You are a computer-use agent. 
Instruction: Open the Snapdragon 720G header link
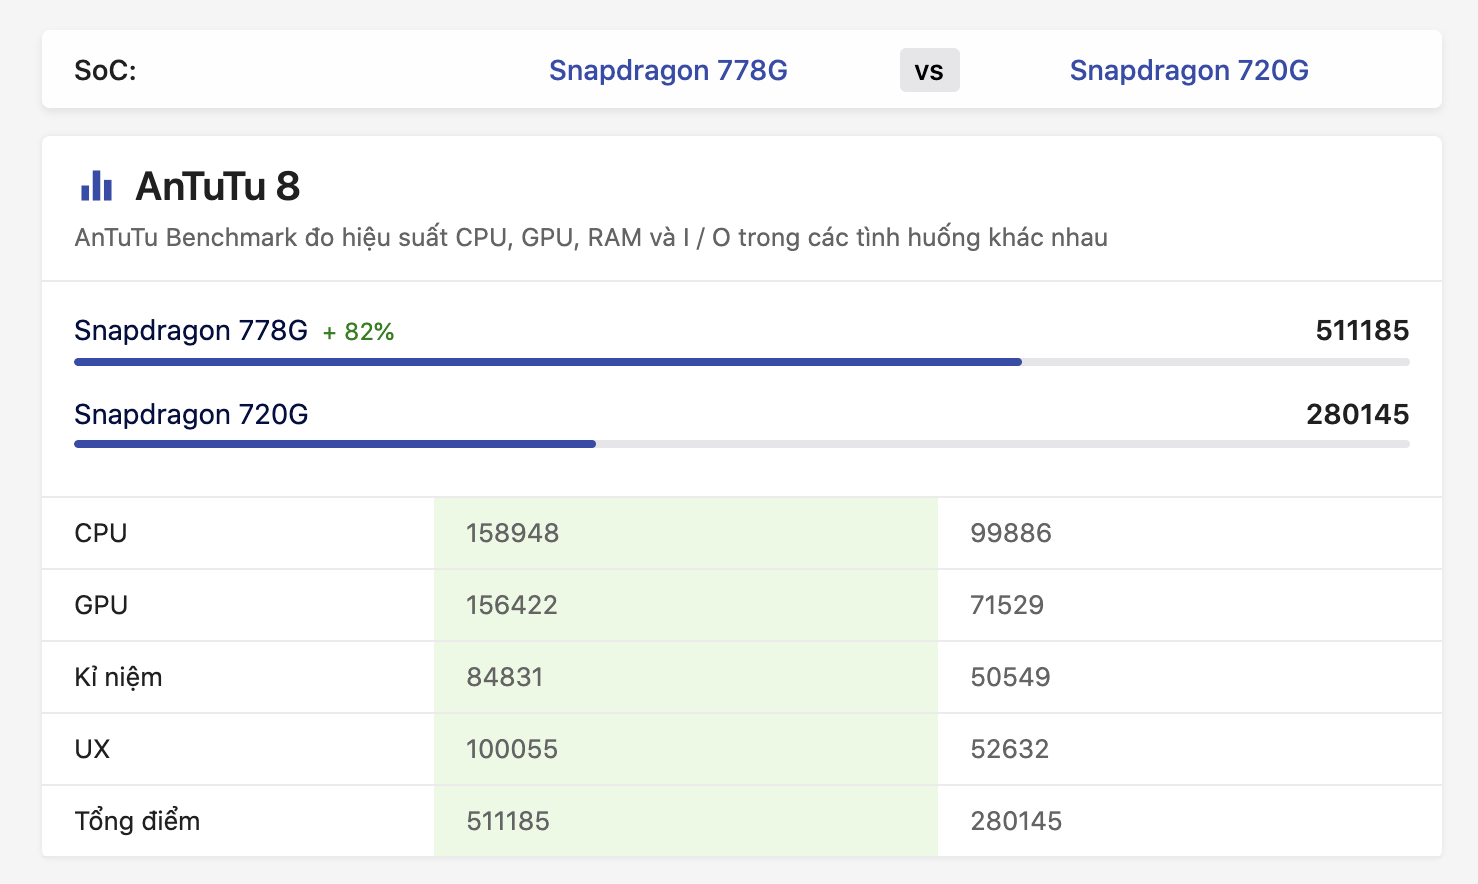tap(1188, 70)
